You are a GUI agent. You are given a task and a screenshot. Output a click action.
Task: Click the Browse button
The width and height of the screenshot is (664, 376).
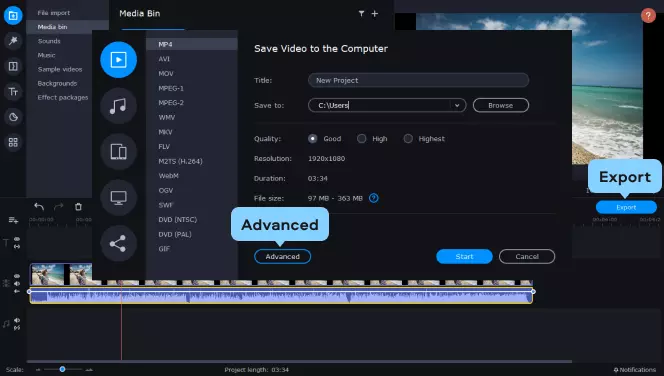(501, 105)
